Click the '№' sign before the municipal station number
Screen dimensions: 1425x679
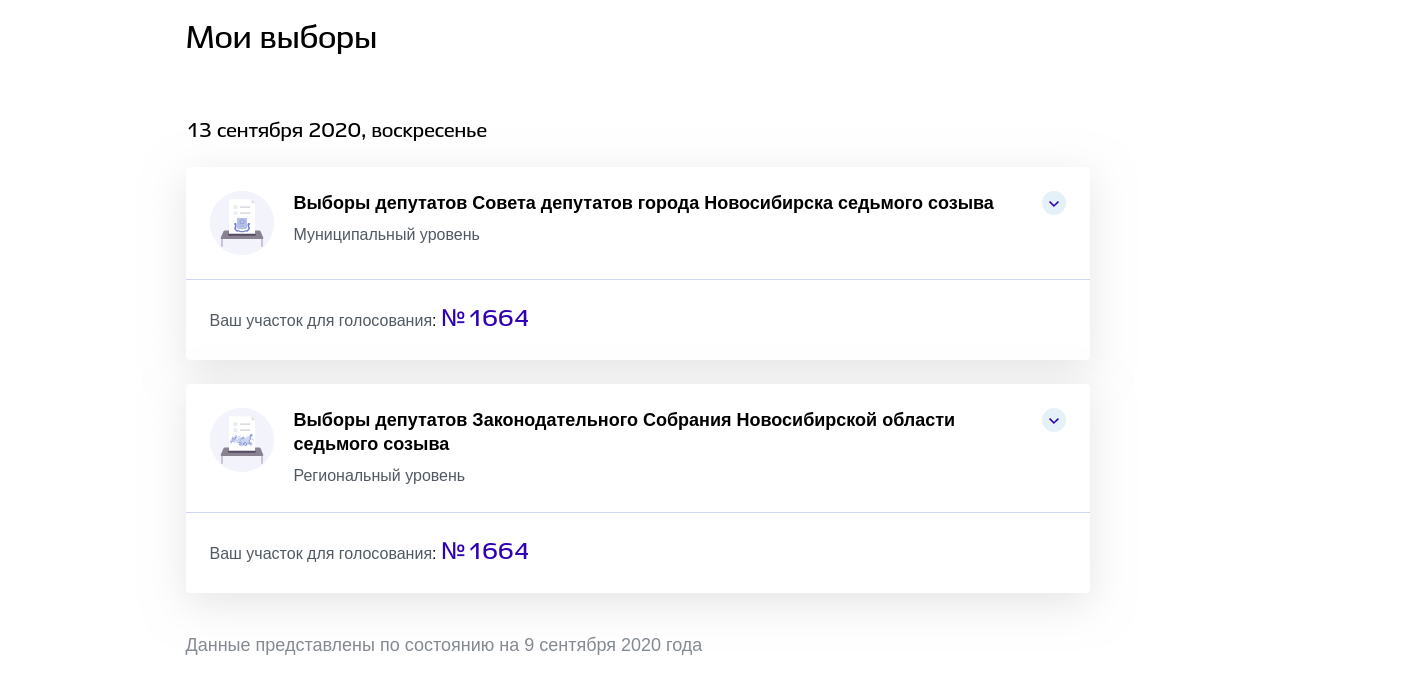click(453, 319)
